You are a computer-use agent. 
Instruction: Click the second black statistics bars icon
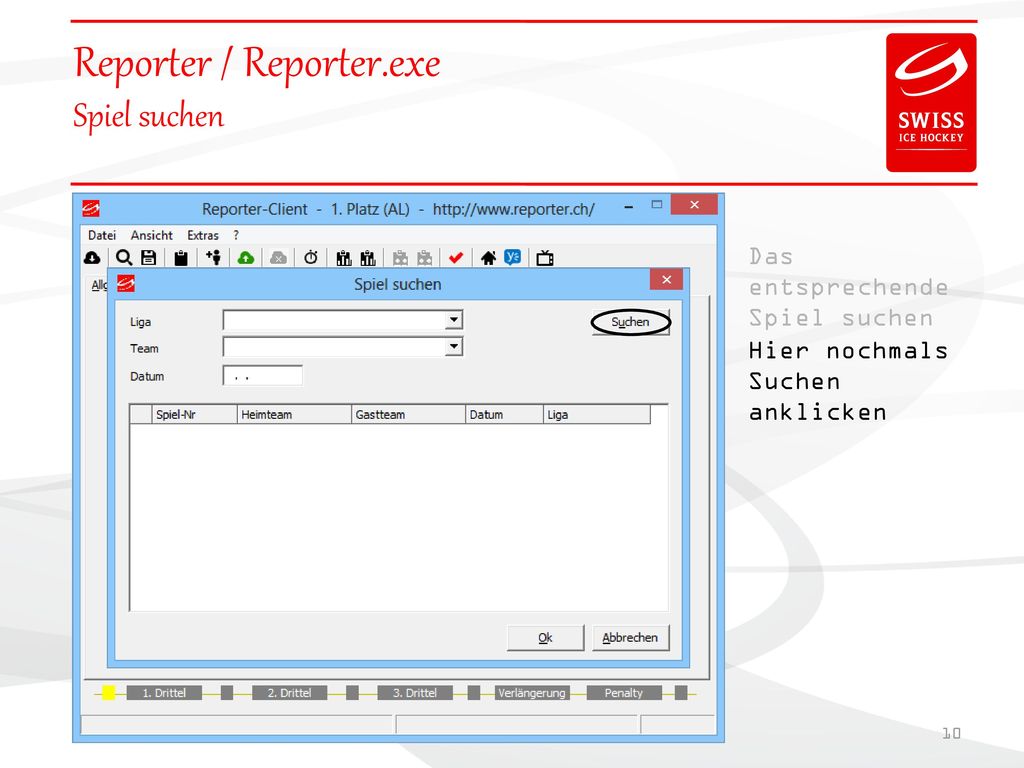pos(368,258)
